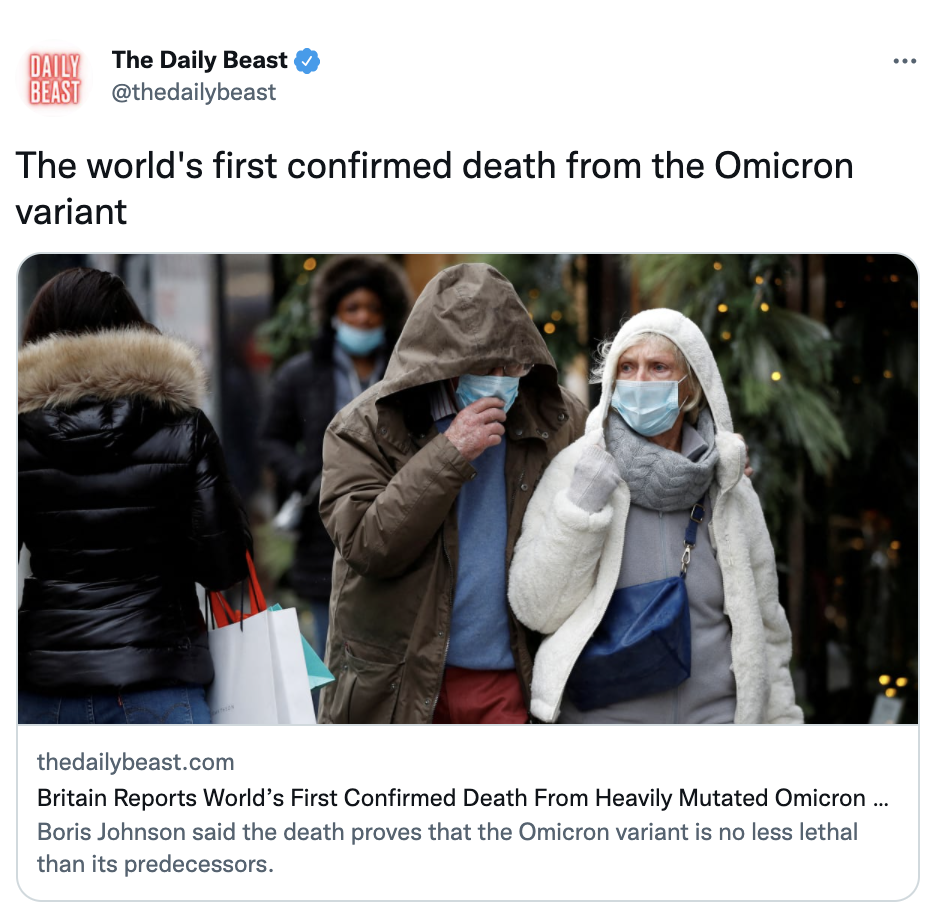
Task: Click "than its predecessors." description line
Action: [x=156, y=864]
